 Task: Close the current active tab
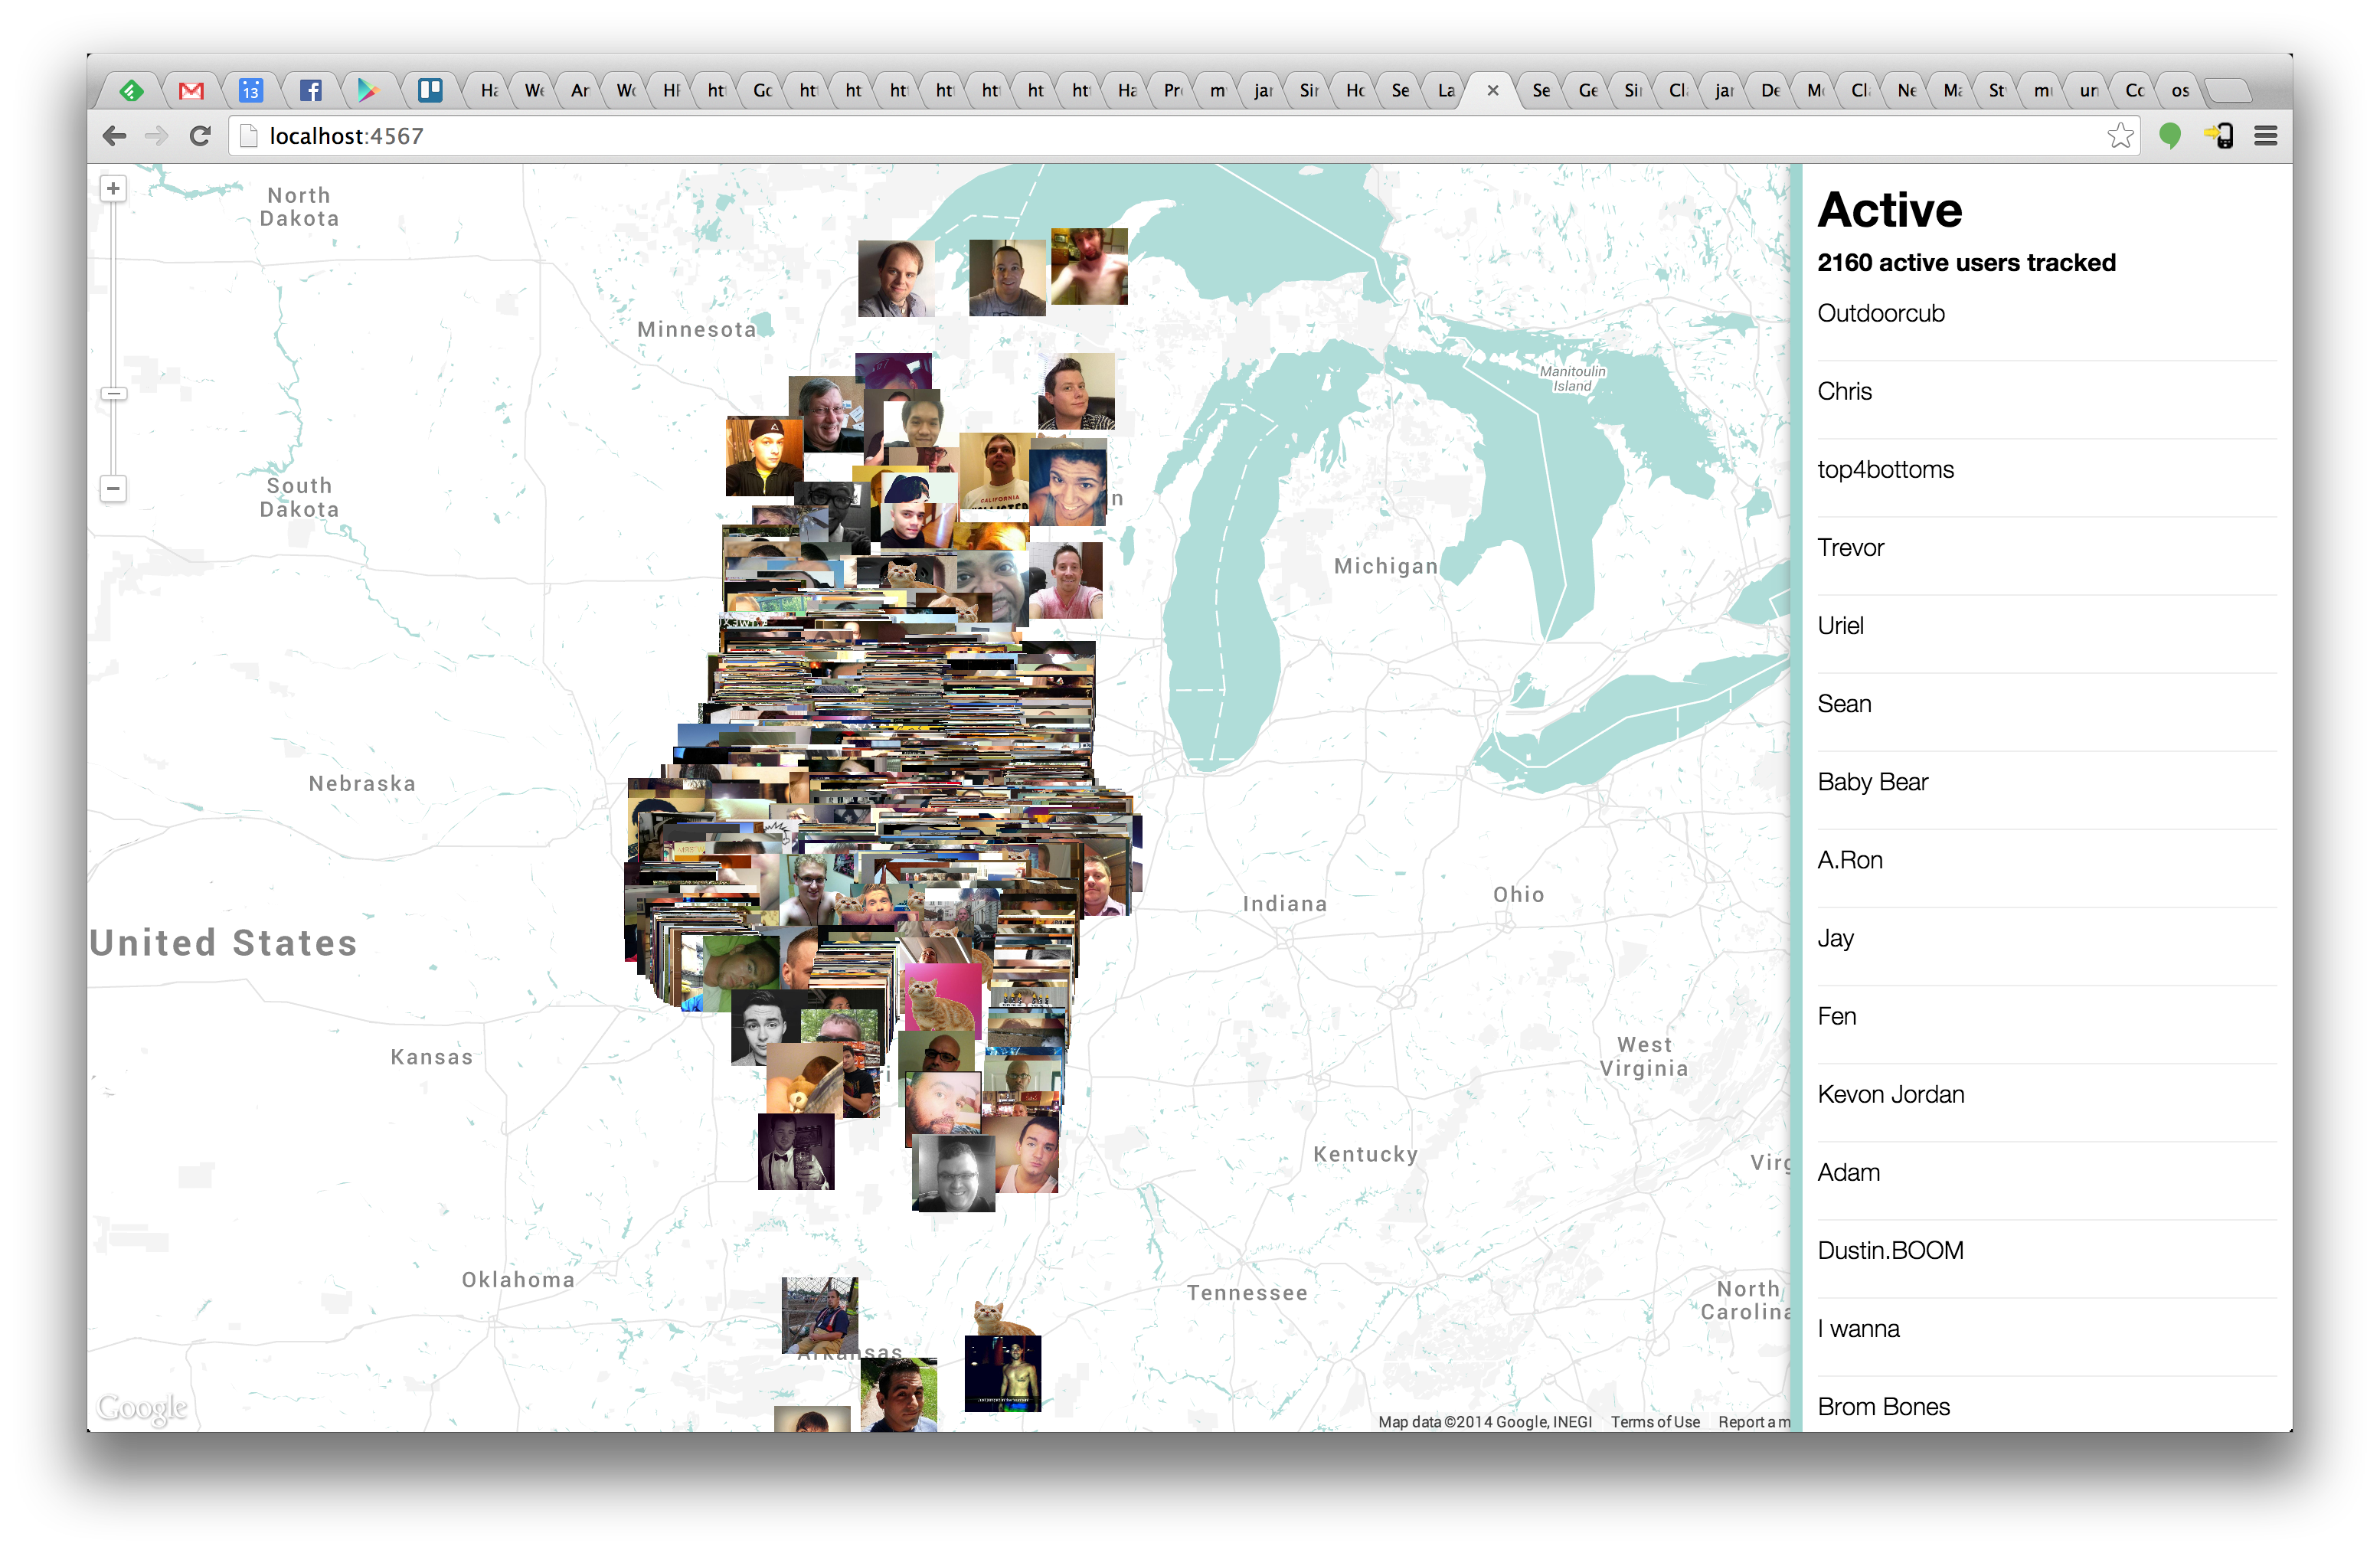[x=1492, y=91]
